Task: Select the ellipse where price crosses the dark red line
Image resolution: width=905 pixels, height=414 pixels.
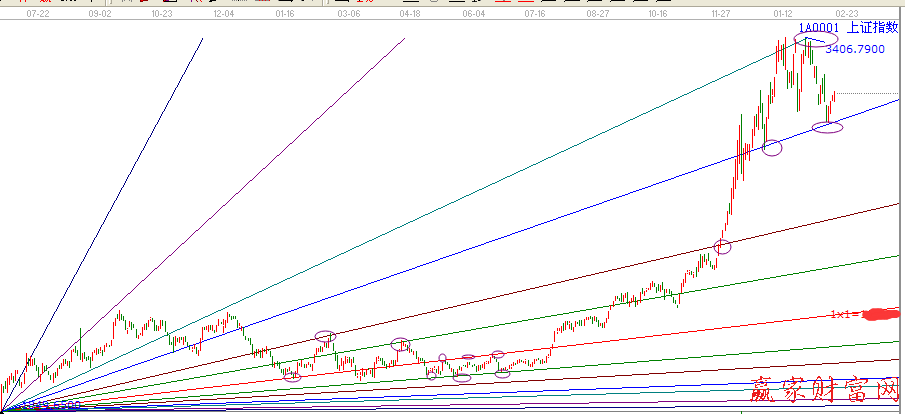Action: pos(723,246)
